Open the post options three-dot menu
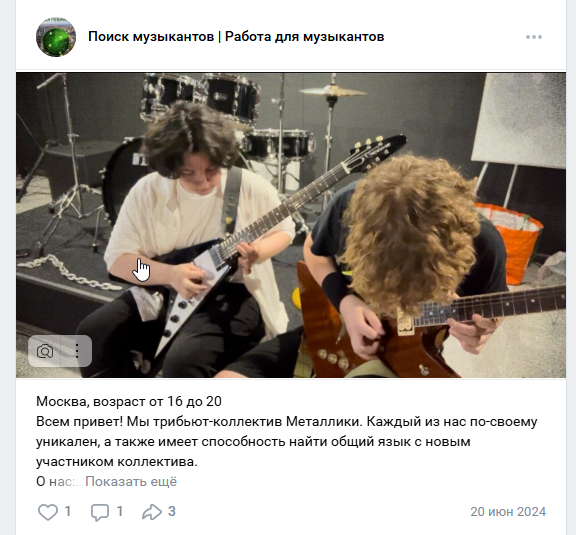This screenshot has height=535, width=576. point(533,37)
